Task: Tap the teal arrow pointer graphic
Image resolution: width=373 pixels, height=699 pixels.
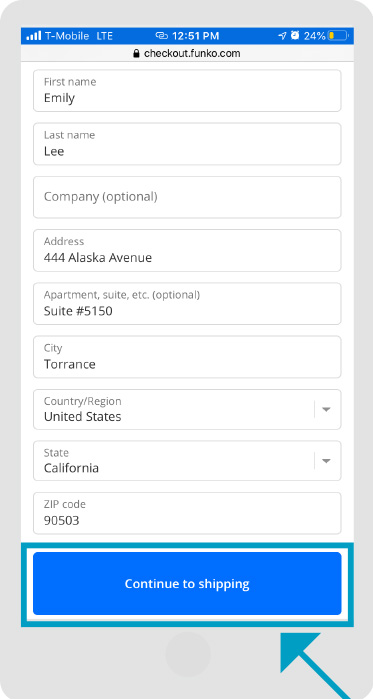Action: (316, 665)
